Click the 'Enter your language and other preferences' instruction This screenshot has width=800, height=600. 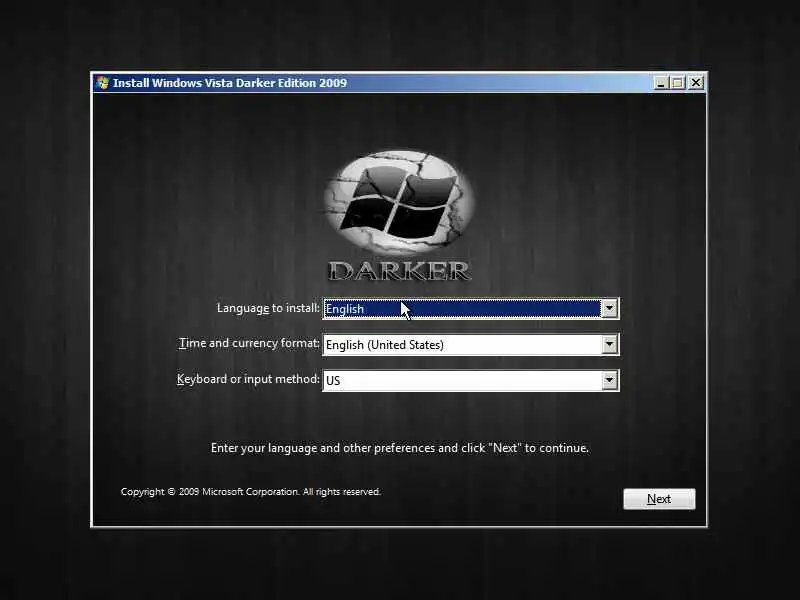[x=399, y=448]
